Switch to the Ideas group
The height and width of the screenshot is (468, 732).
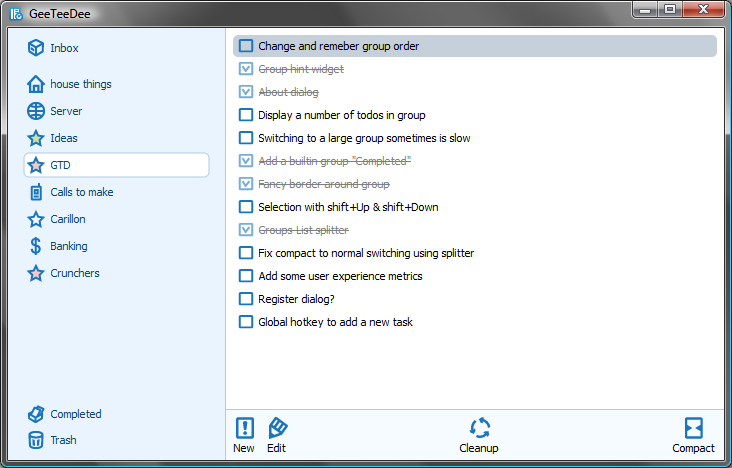pos(64,138)
